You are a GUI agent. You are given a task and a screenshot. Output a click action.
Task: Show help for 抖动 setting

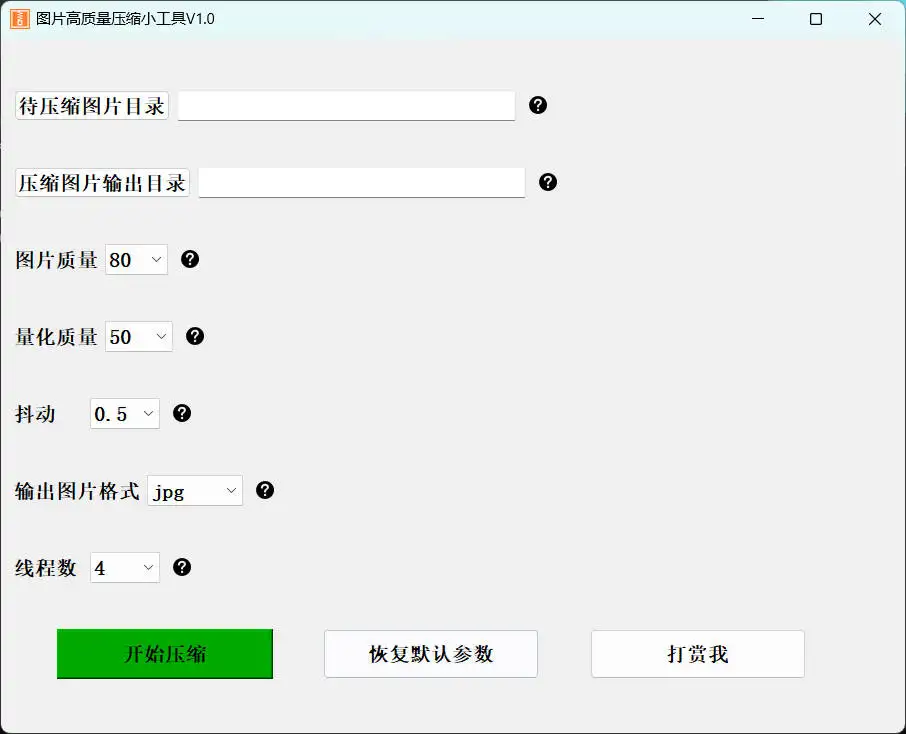[182, 413]
